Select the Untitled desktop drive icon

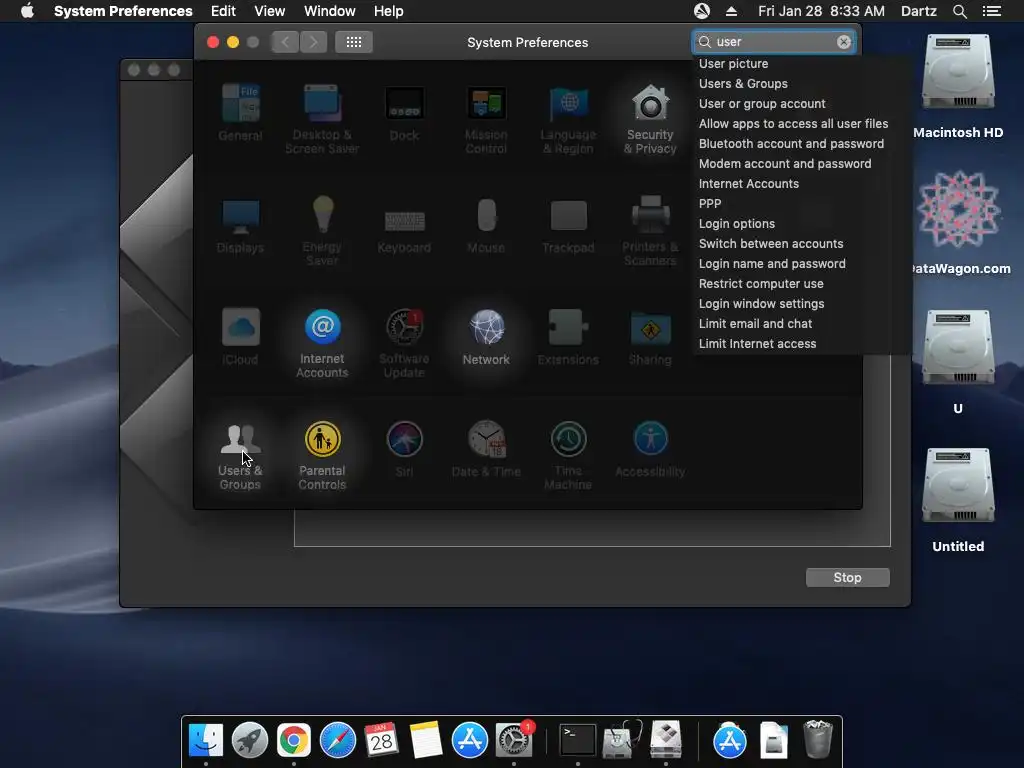click(x=957, y=500)
